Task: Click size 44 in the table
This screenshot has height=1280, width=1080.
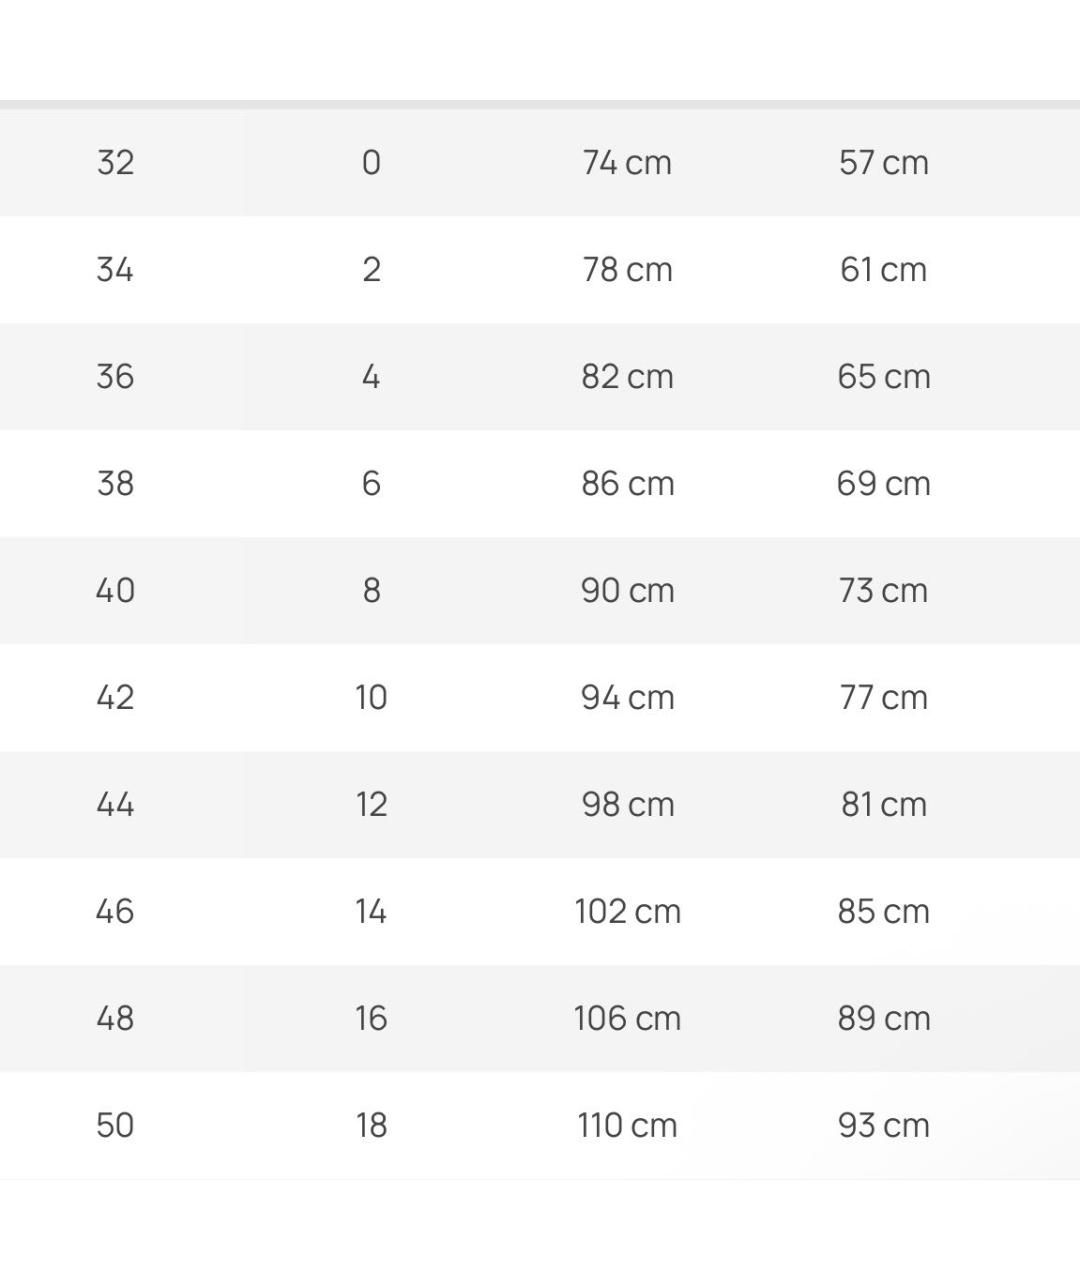Action: pyautogui.click(x=115, y=804)
